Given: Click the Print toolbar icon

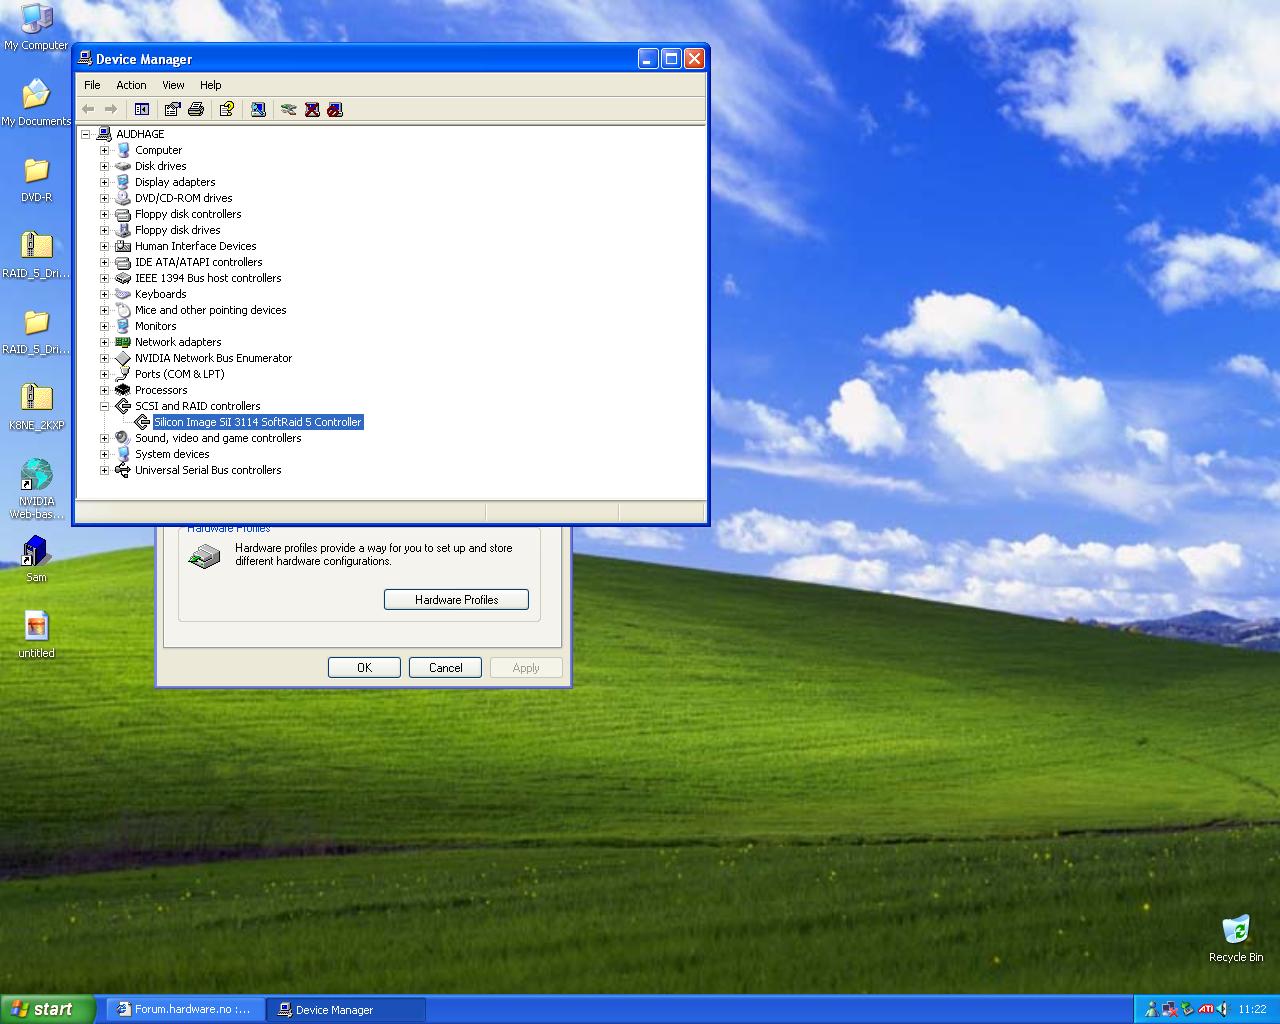Looking at the screenshot, I should coord(196,109).
